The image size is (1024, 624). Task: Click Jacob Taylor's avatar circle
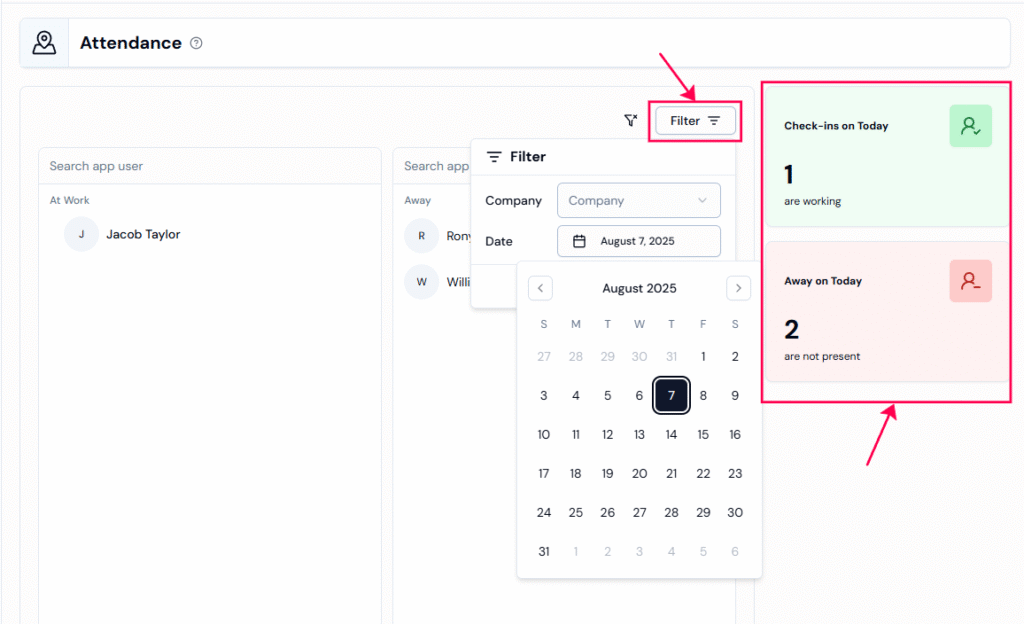pyautogui.click(x=81, y=235)
